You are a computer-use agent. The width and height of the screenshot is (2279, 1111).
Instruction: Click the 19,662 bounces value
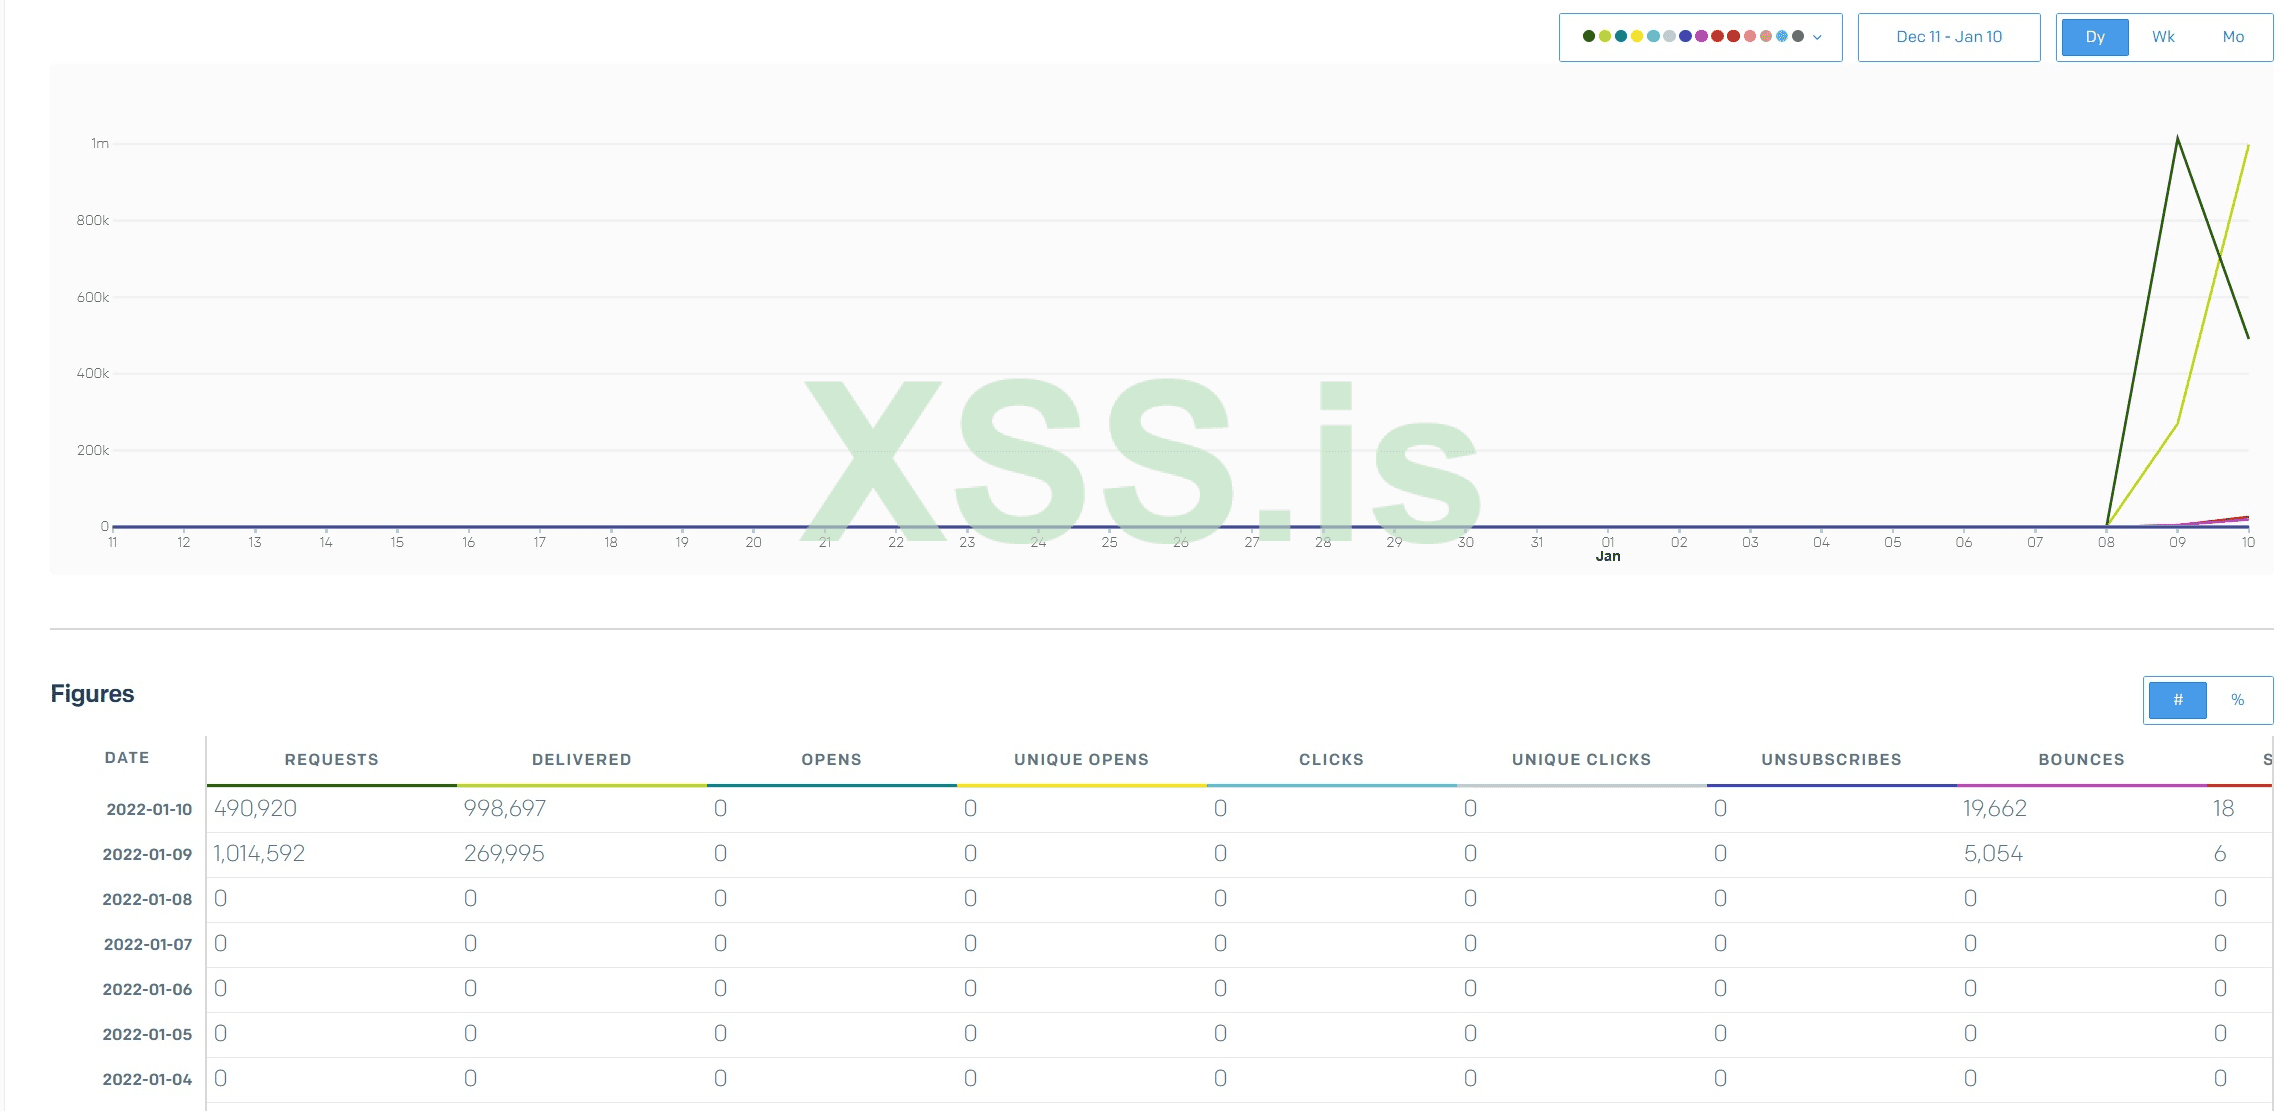click(1994, 809)
